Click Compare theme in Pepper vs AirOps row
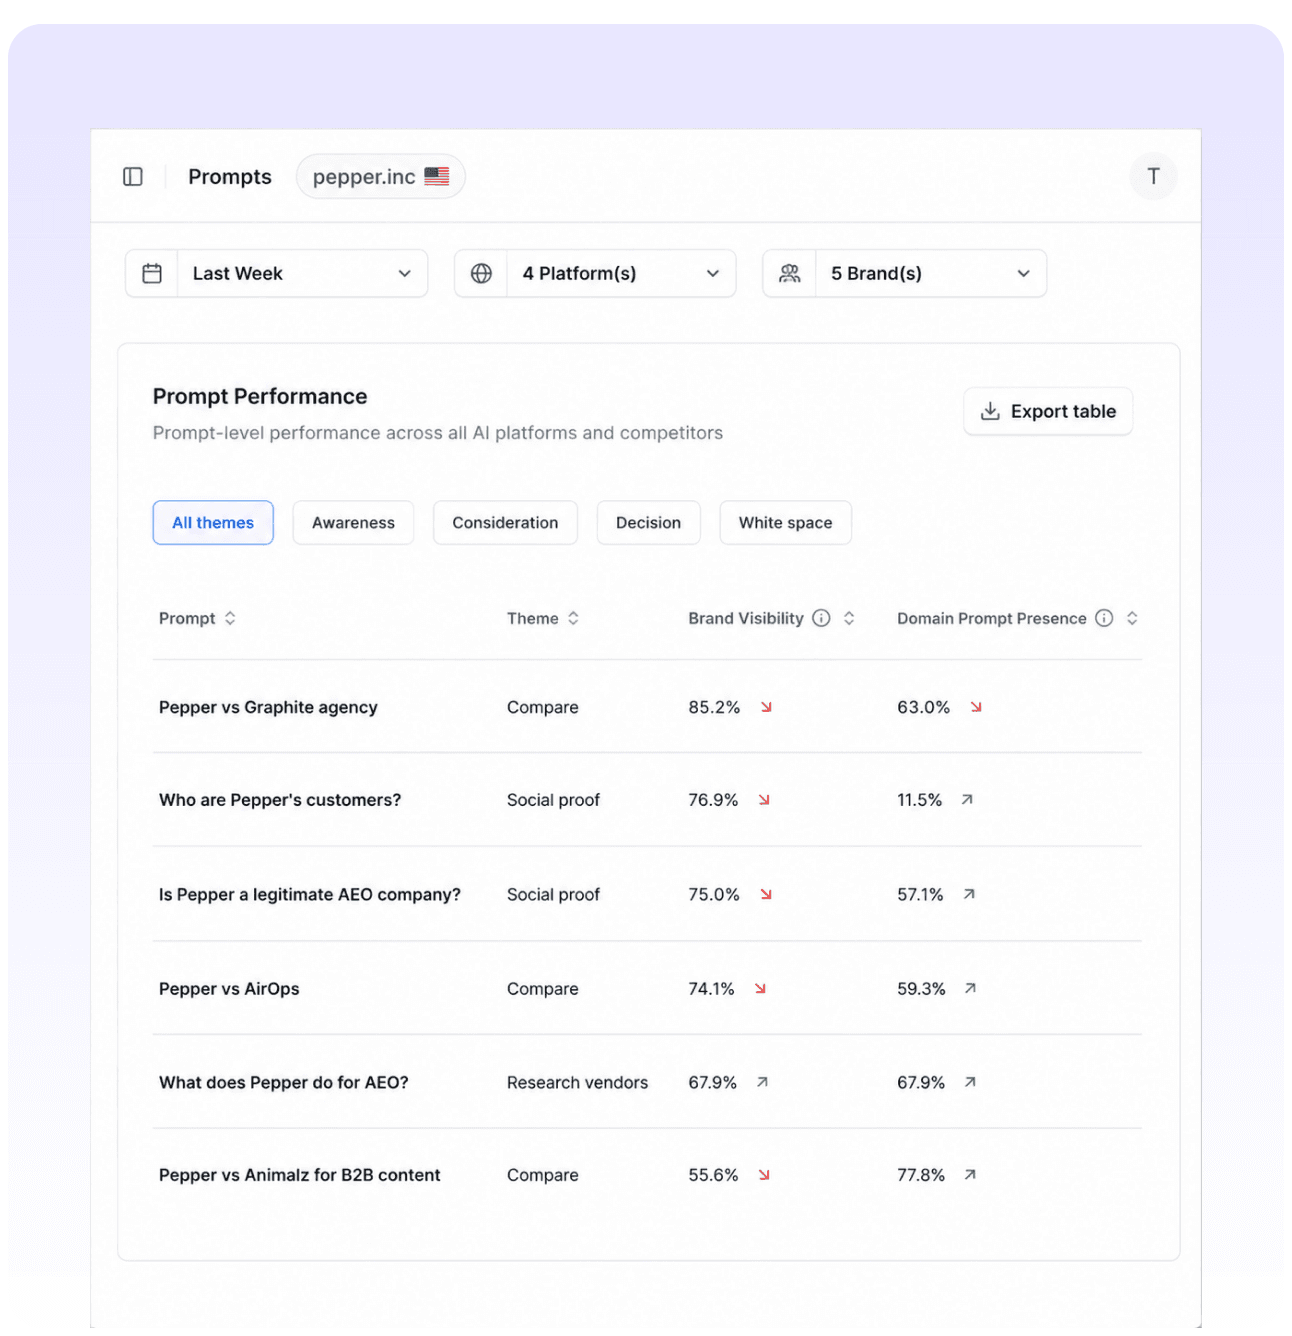This screenshot has height=1336, width=1292. [x=542, y=988]
